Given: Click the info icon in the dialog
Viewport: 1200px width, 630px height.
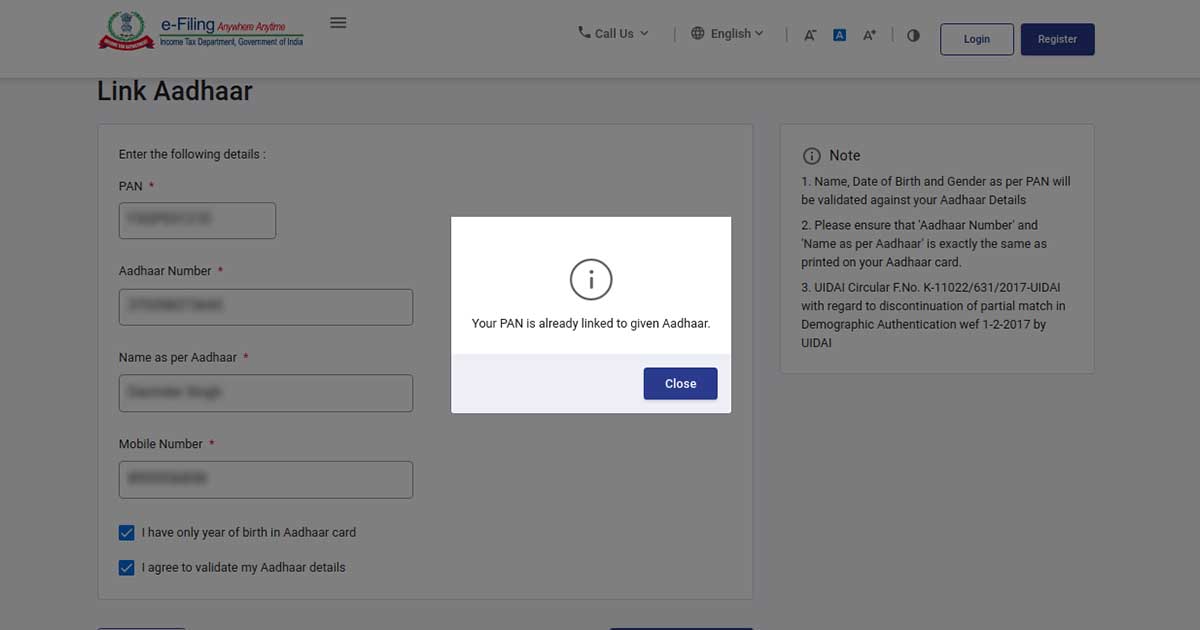Looking at the screenshot, I should pyautogui.click(x=590, y=279).
